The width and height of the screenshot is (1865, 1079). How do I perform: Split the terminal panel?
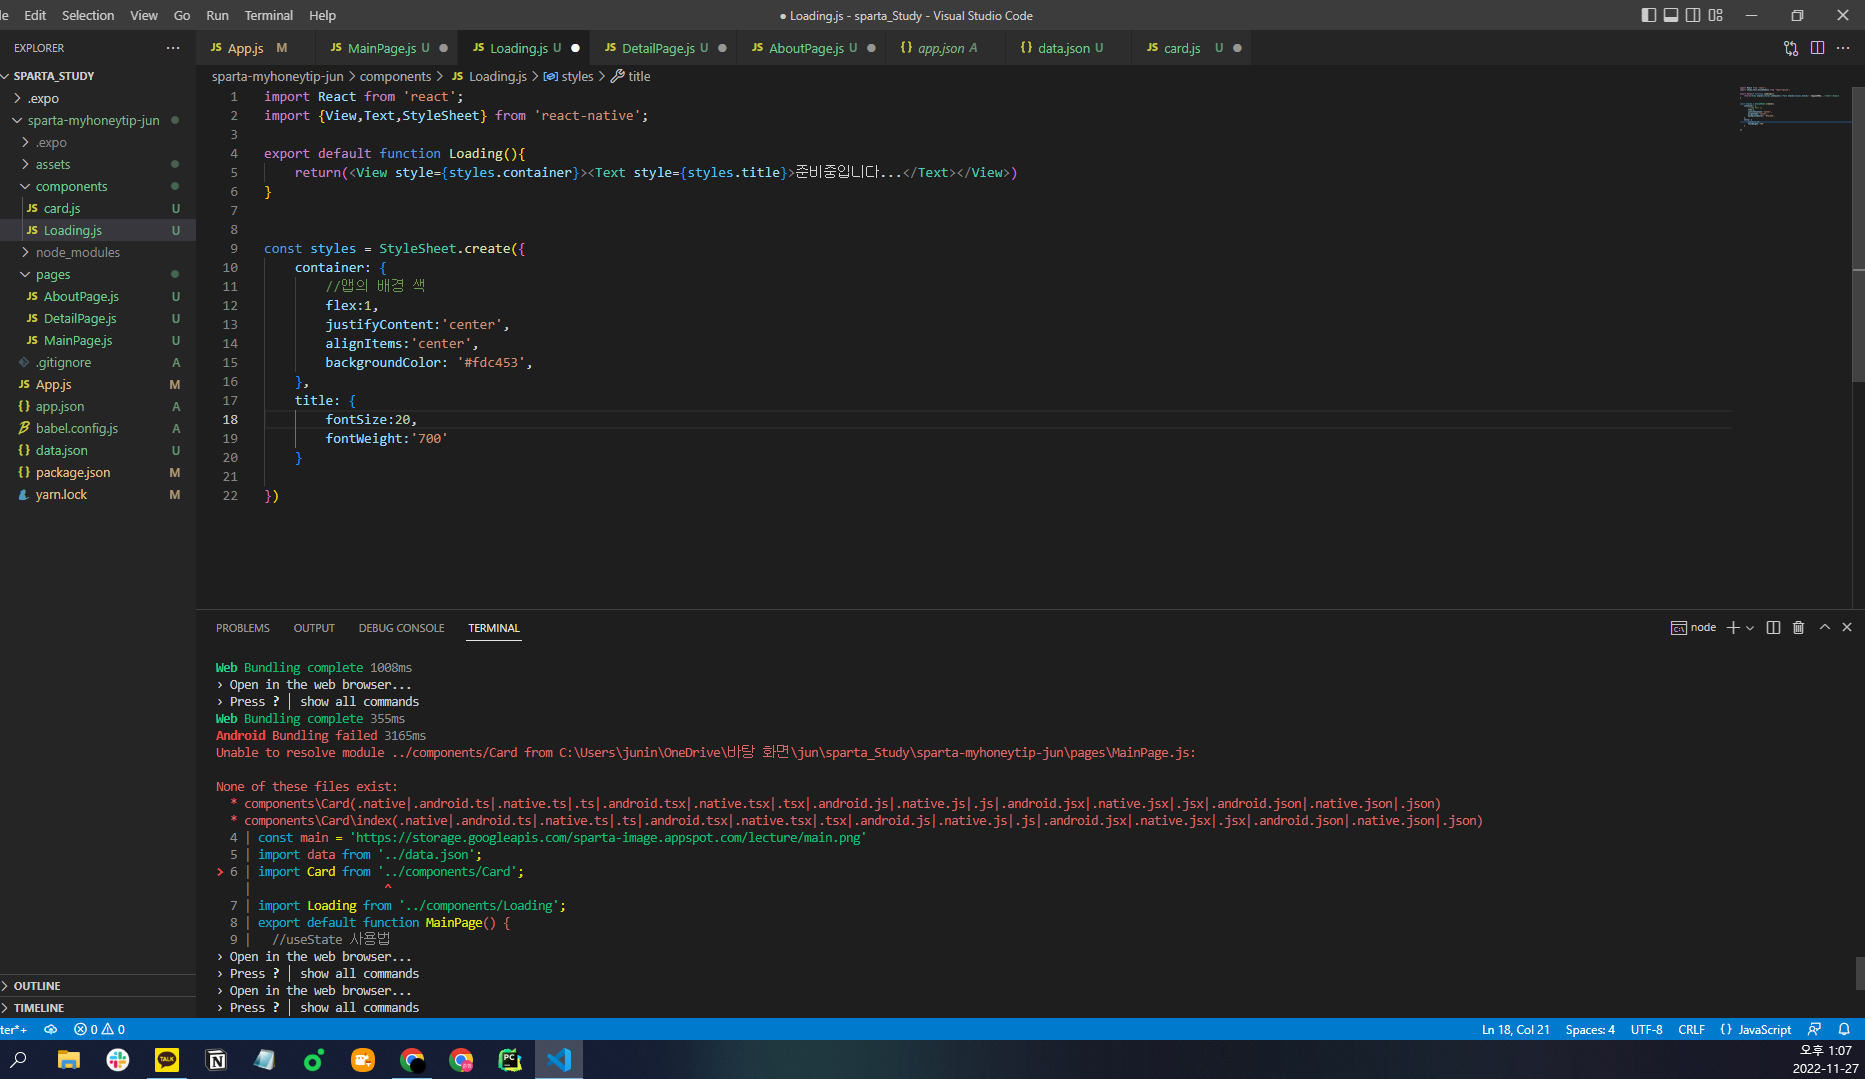click(x=1773, y=627)
